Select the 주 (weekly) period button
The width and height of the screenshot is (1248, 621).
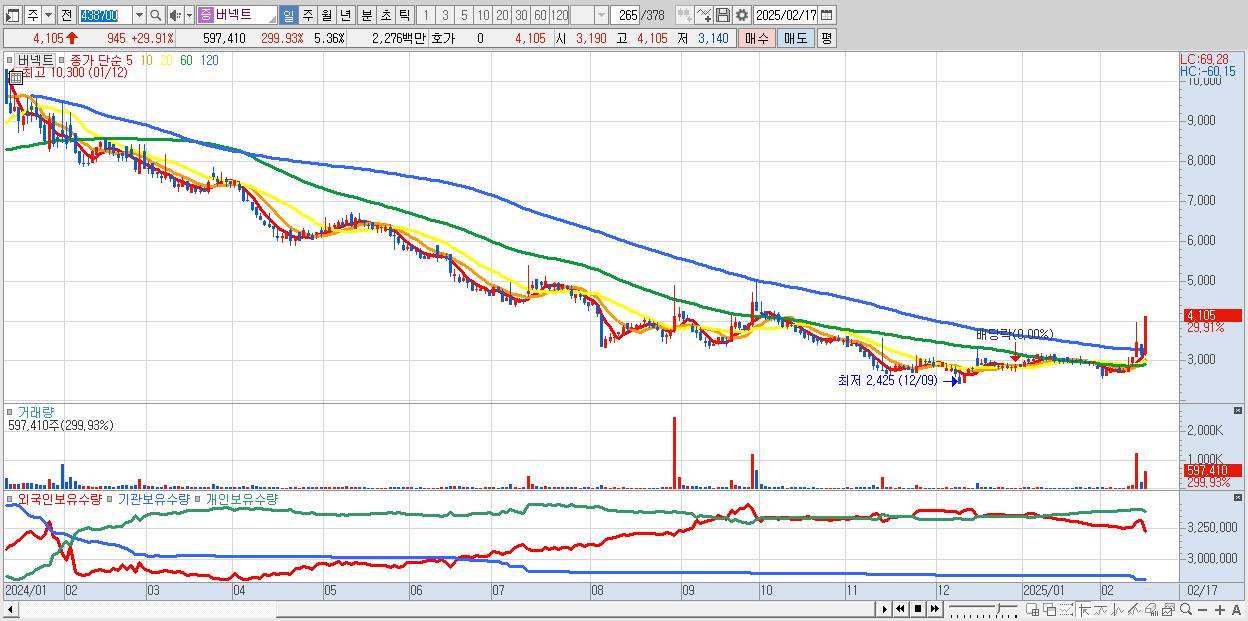click(308, 15)
